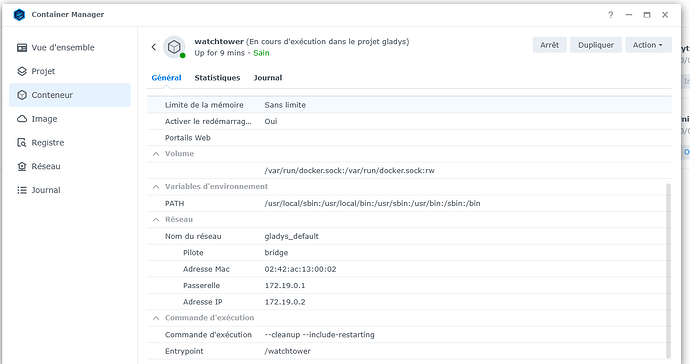
Task: Click the Image cloud icon
Action: pos(22,119)
